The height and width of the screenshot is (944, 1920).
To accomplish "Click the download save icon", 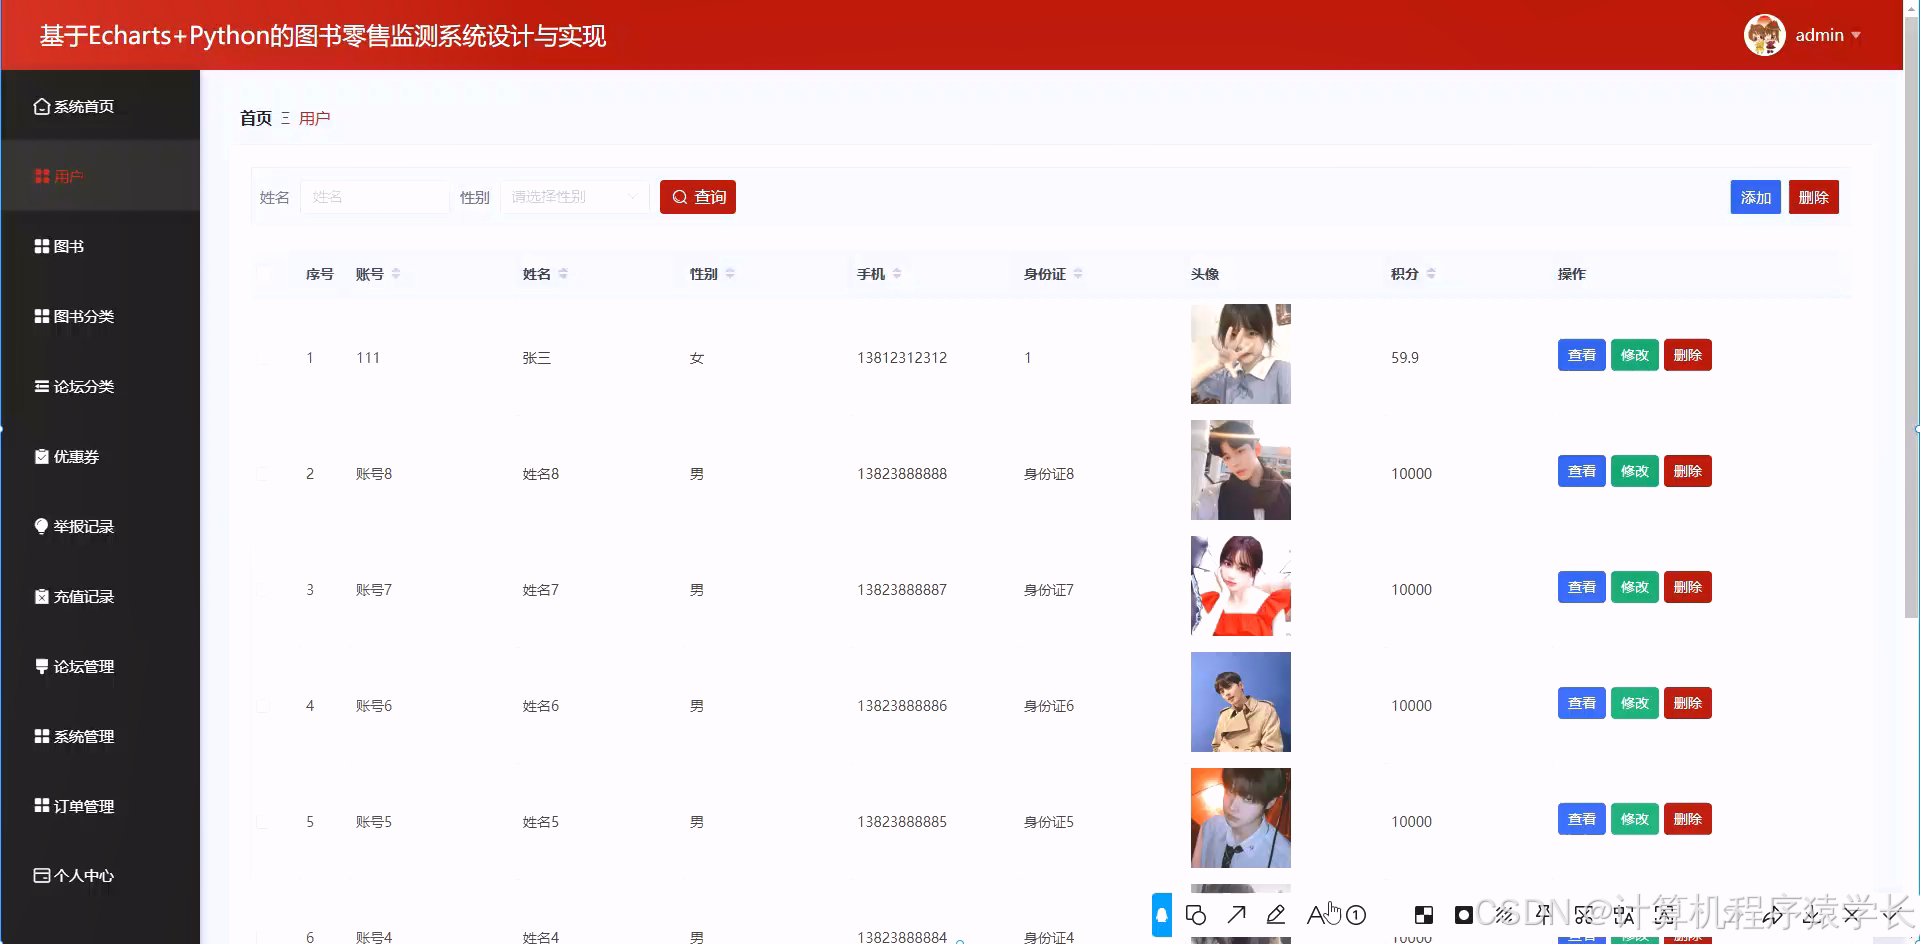I will click(1812, 915).
